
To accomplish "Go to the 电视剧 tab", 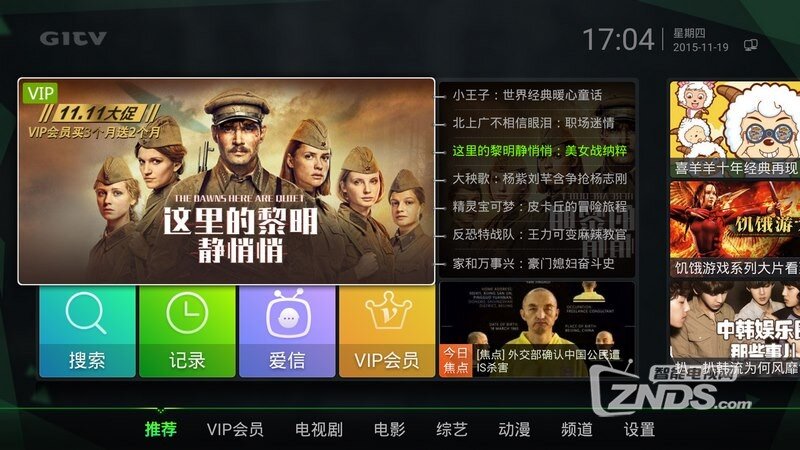I will tap(319, 429).
